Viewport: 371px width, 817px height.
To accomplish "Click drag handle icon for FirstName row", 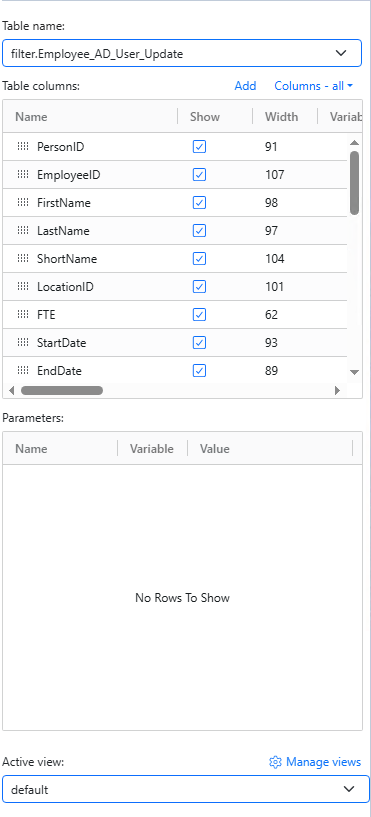I will click(x=22, y=203).
